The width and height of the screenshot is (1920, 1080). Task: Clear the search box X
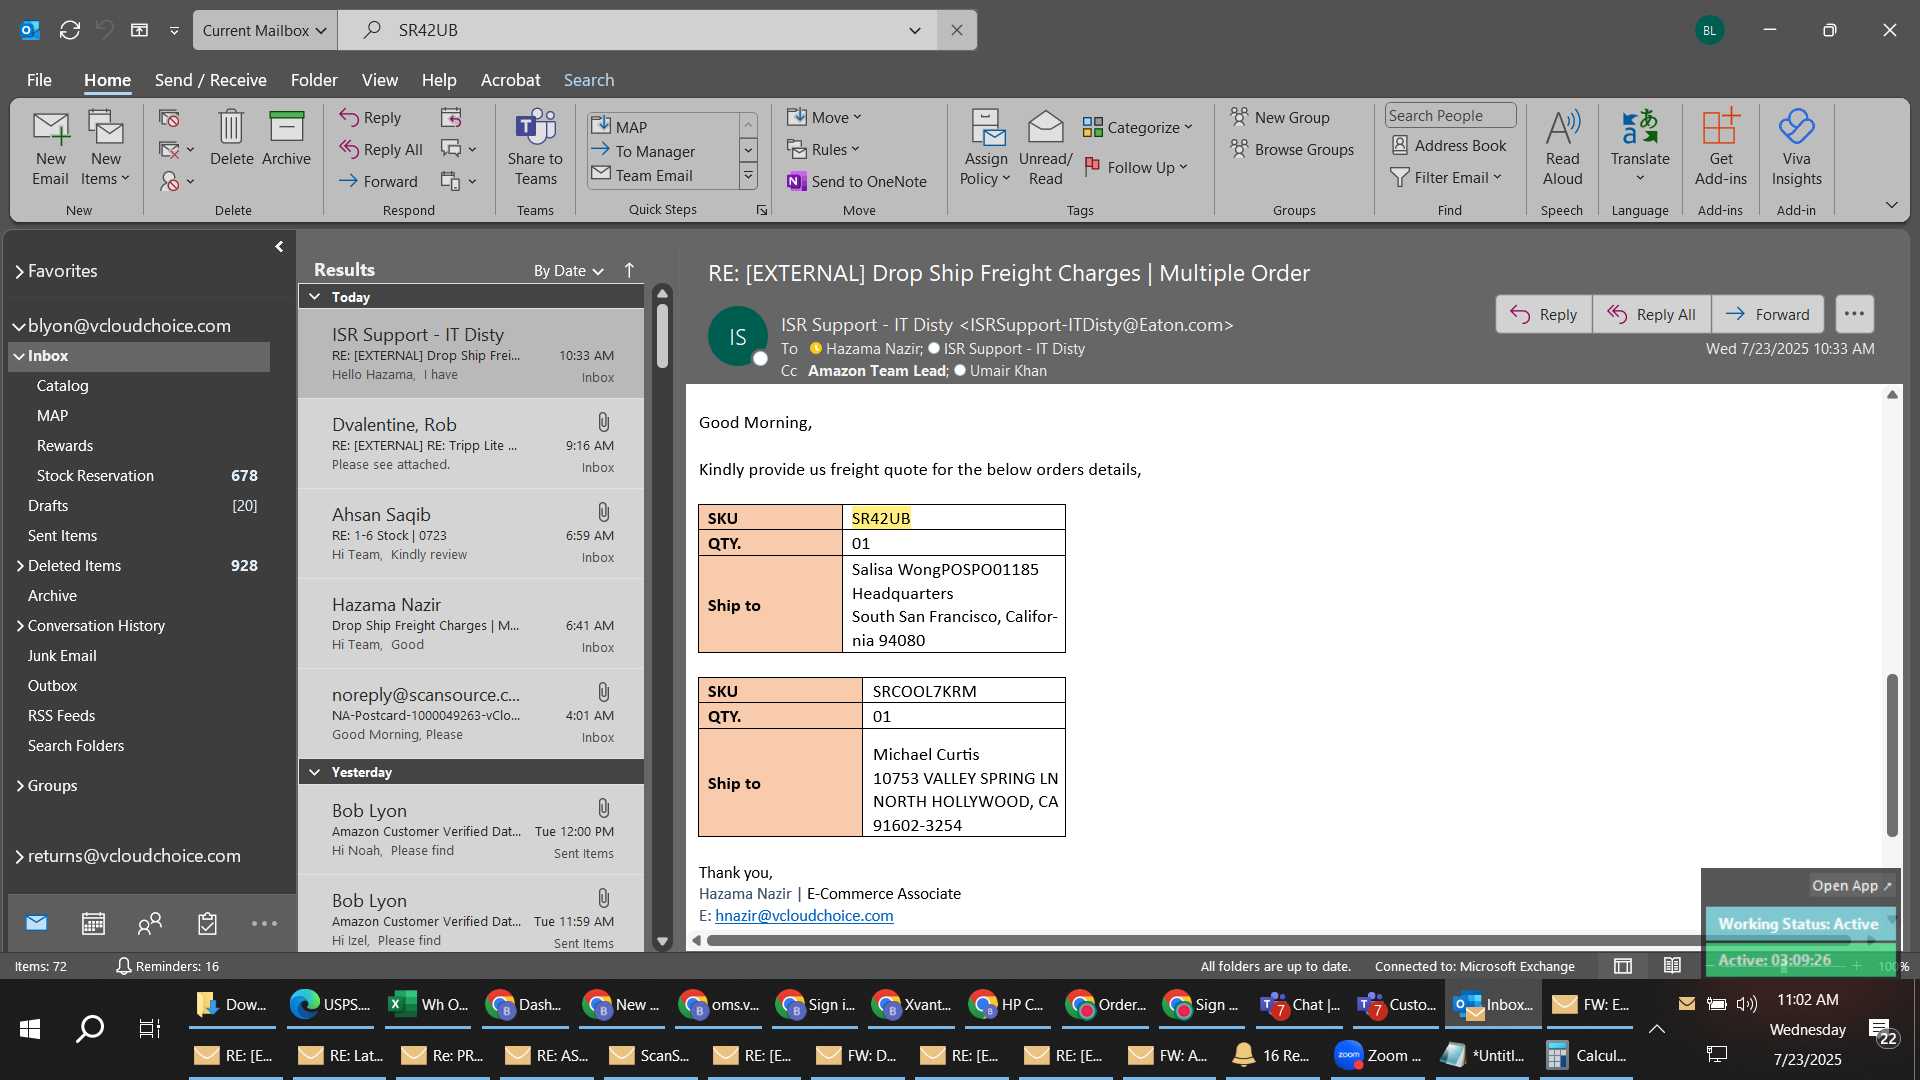957,30
